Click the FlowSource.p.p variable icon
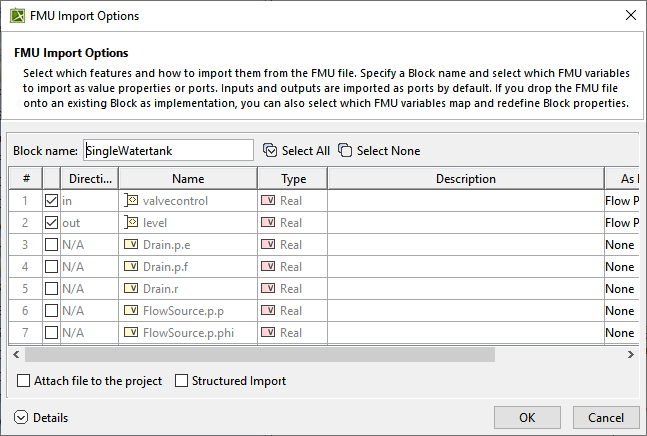The height and width of the screenshot is (436, 647). tap(131, 311)
